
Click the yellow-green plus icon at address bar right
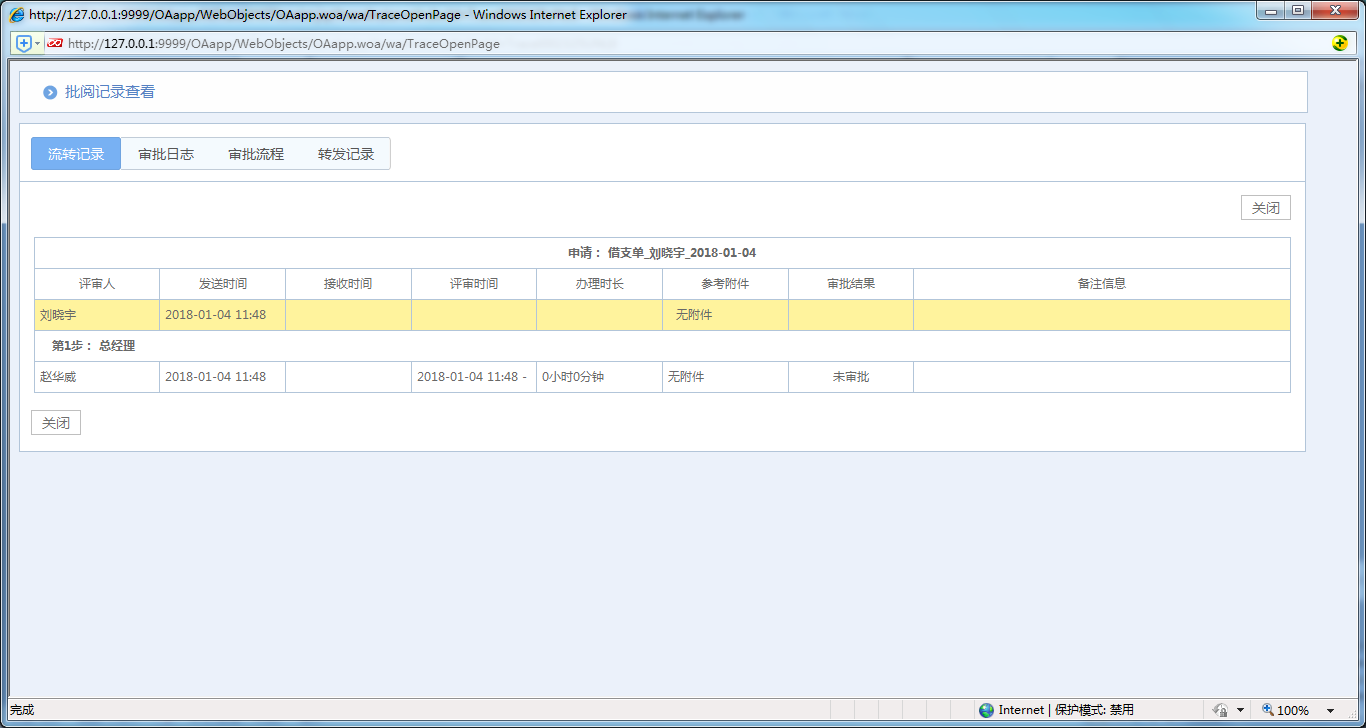click(1340, 43)
